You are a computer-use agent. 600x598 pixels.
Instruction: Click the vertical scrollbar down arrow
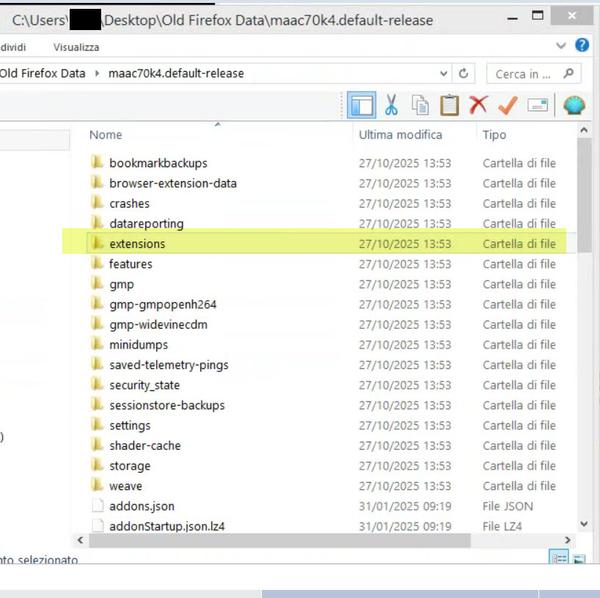click(x=584, y=524)
